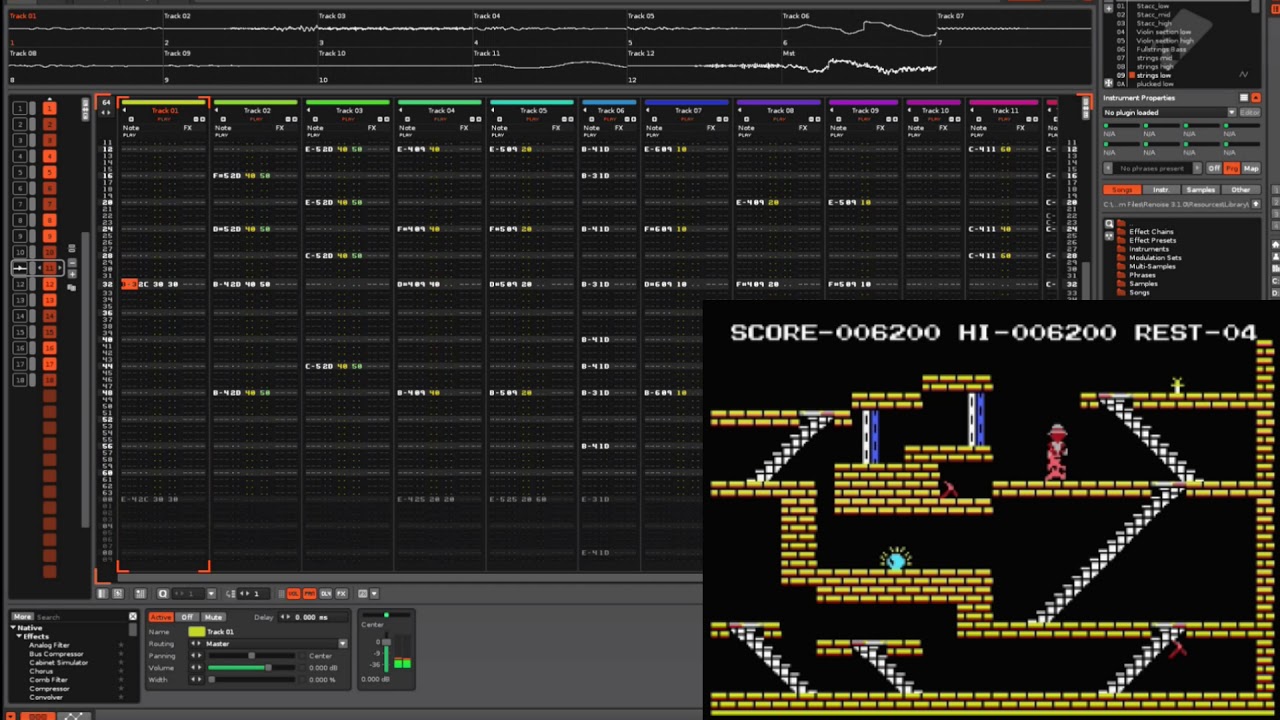Image resolution: width=1280 pixels, height=720 pixels.
Task: Collapse the Effects subtree
Action: [x=20, y=636]
